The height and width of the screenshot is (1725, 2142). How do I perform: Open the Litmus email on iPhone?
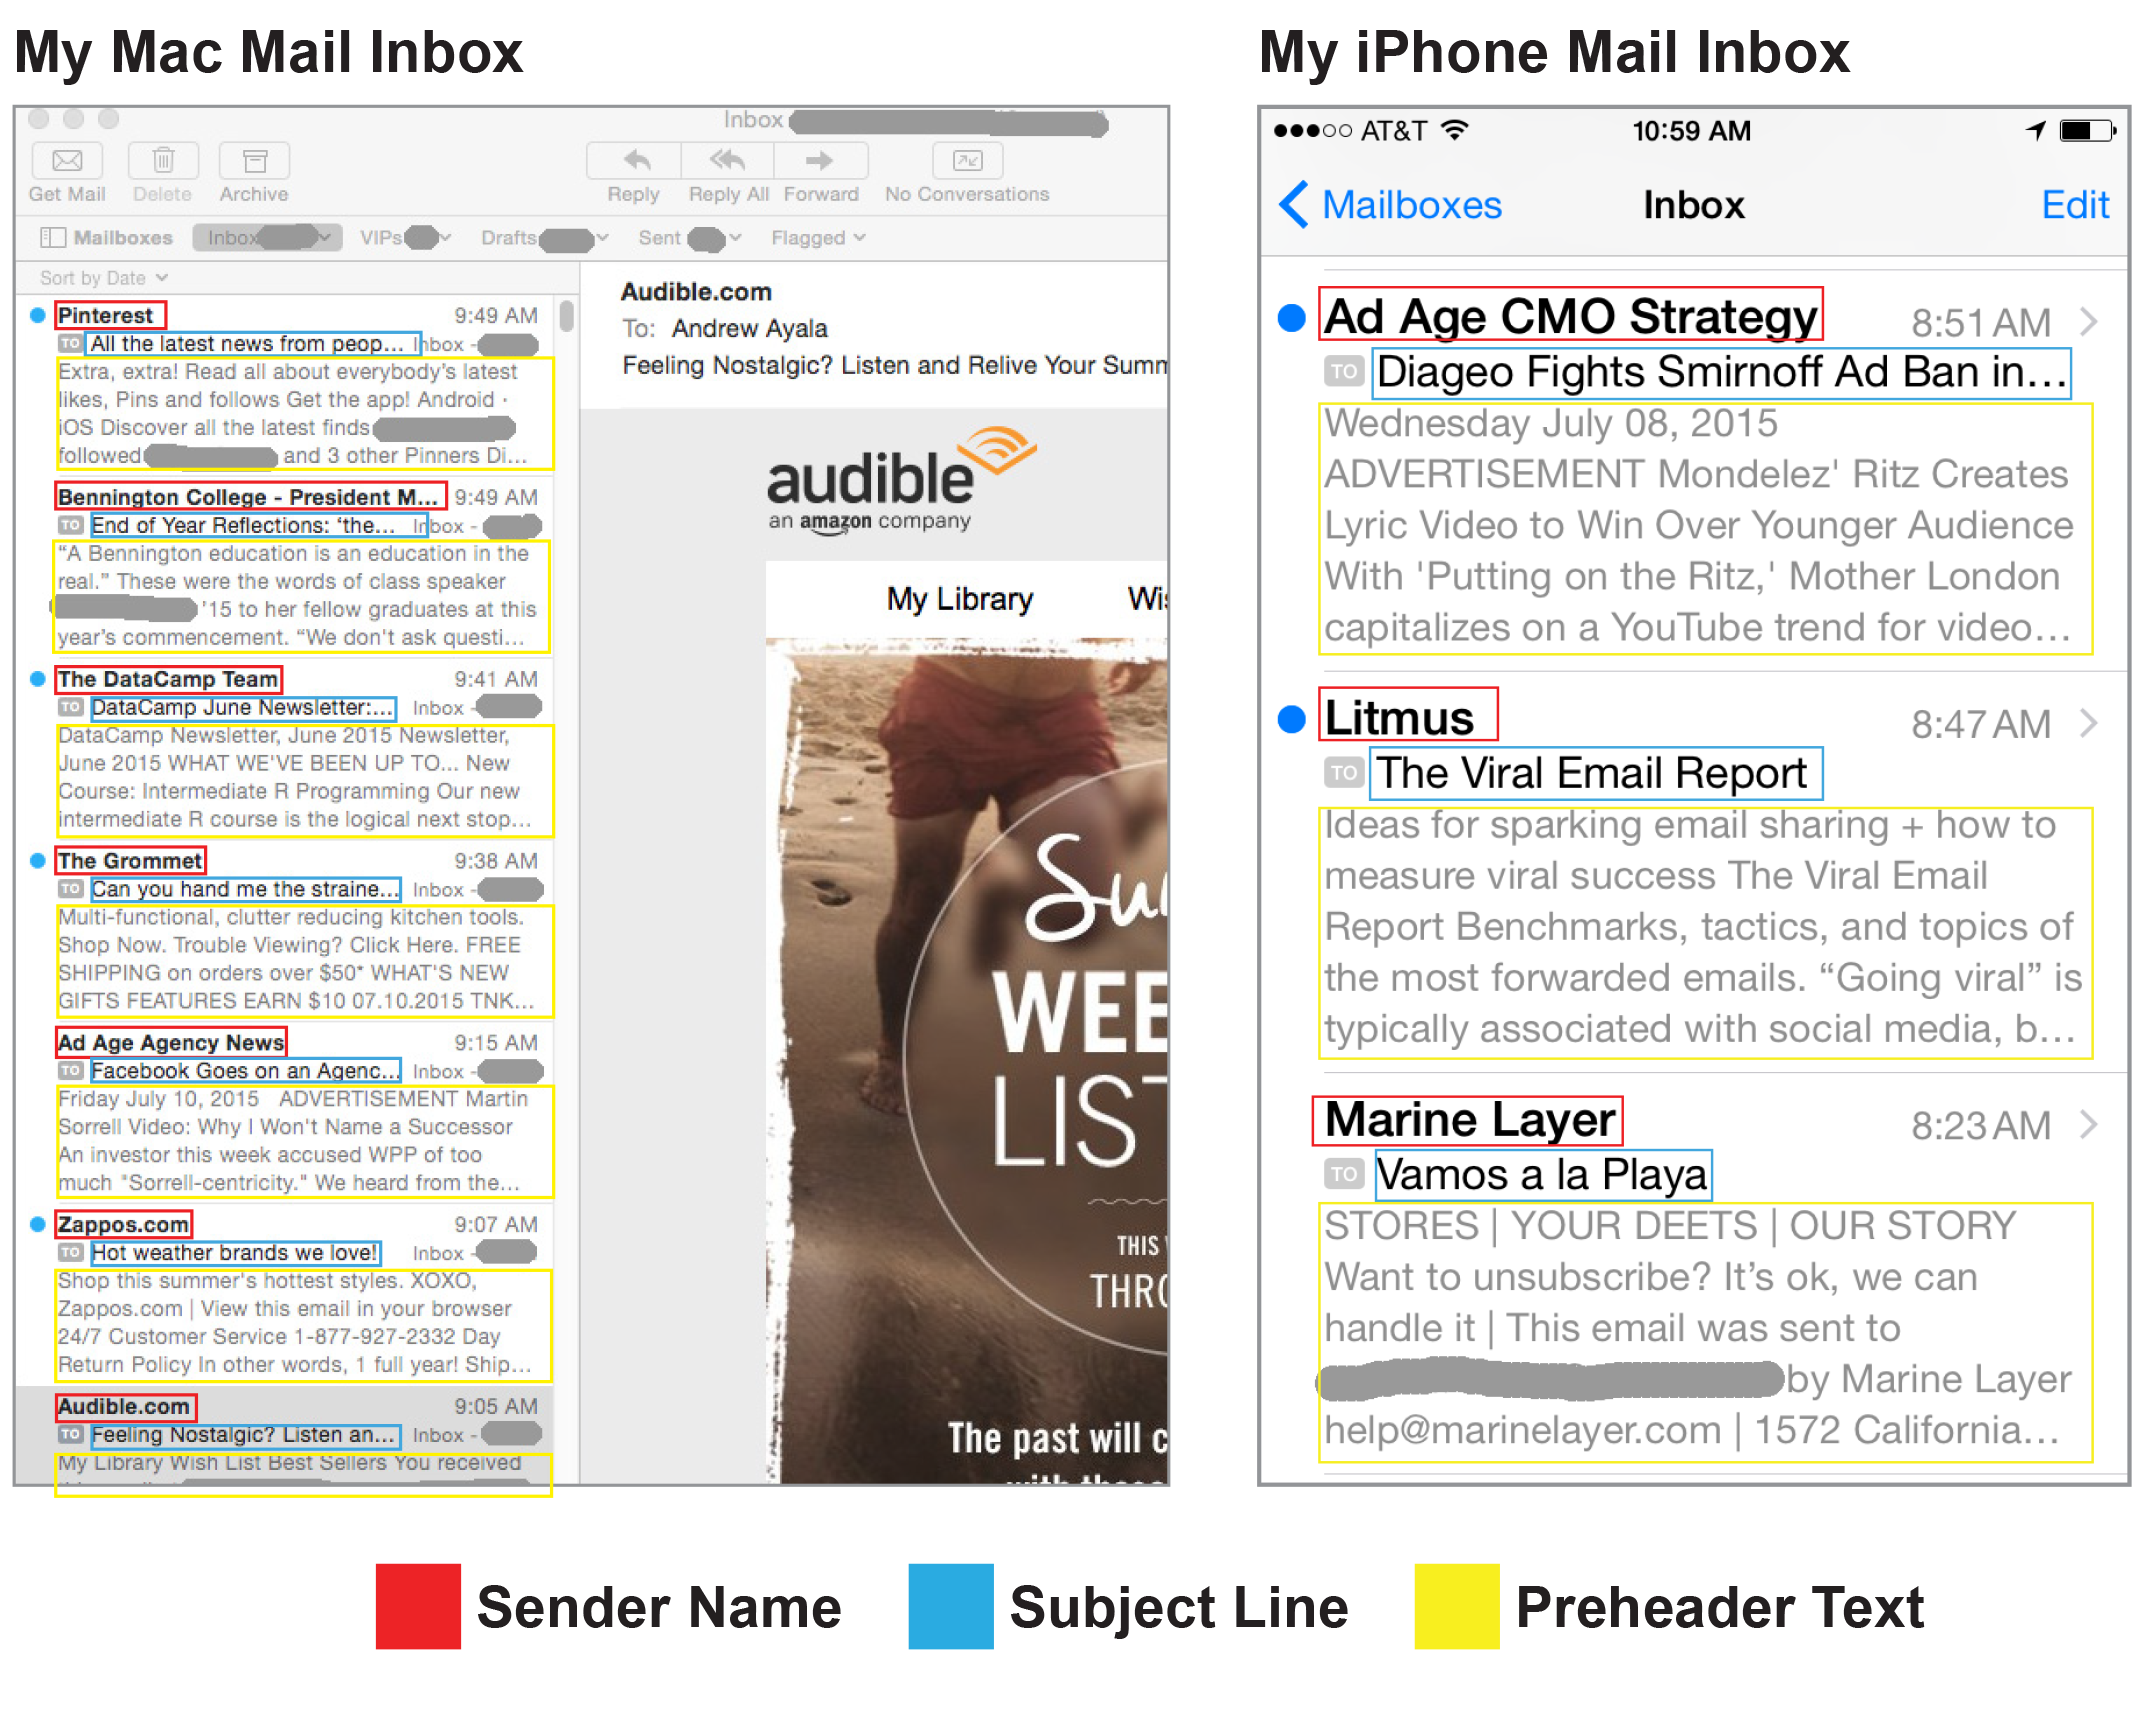click(x=1694, y=872)
